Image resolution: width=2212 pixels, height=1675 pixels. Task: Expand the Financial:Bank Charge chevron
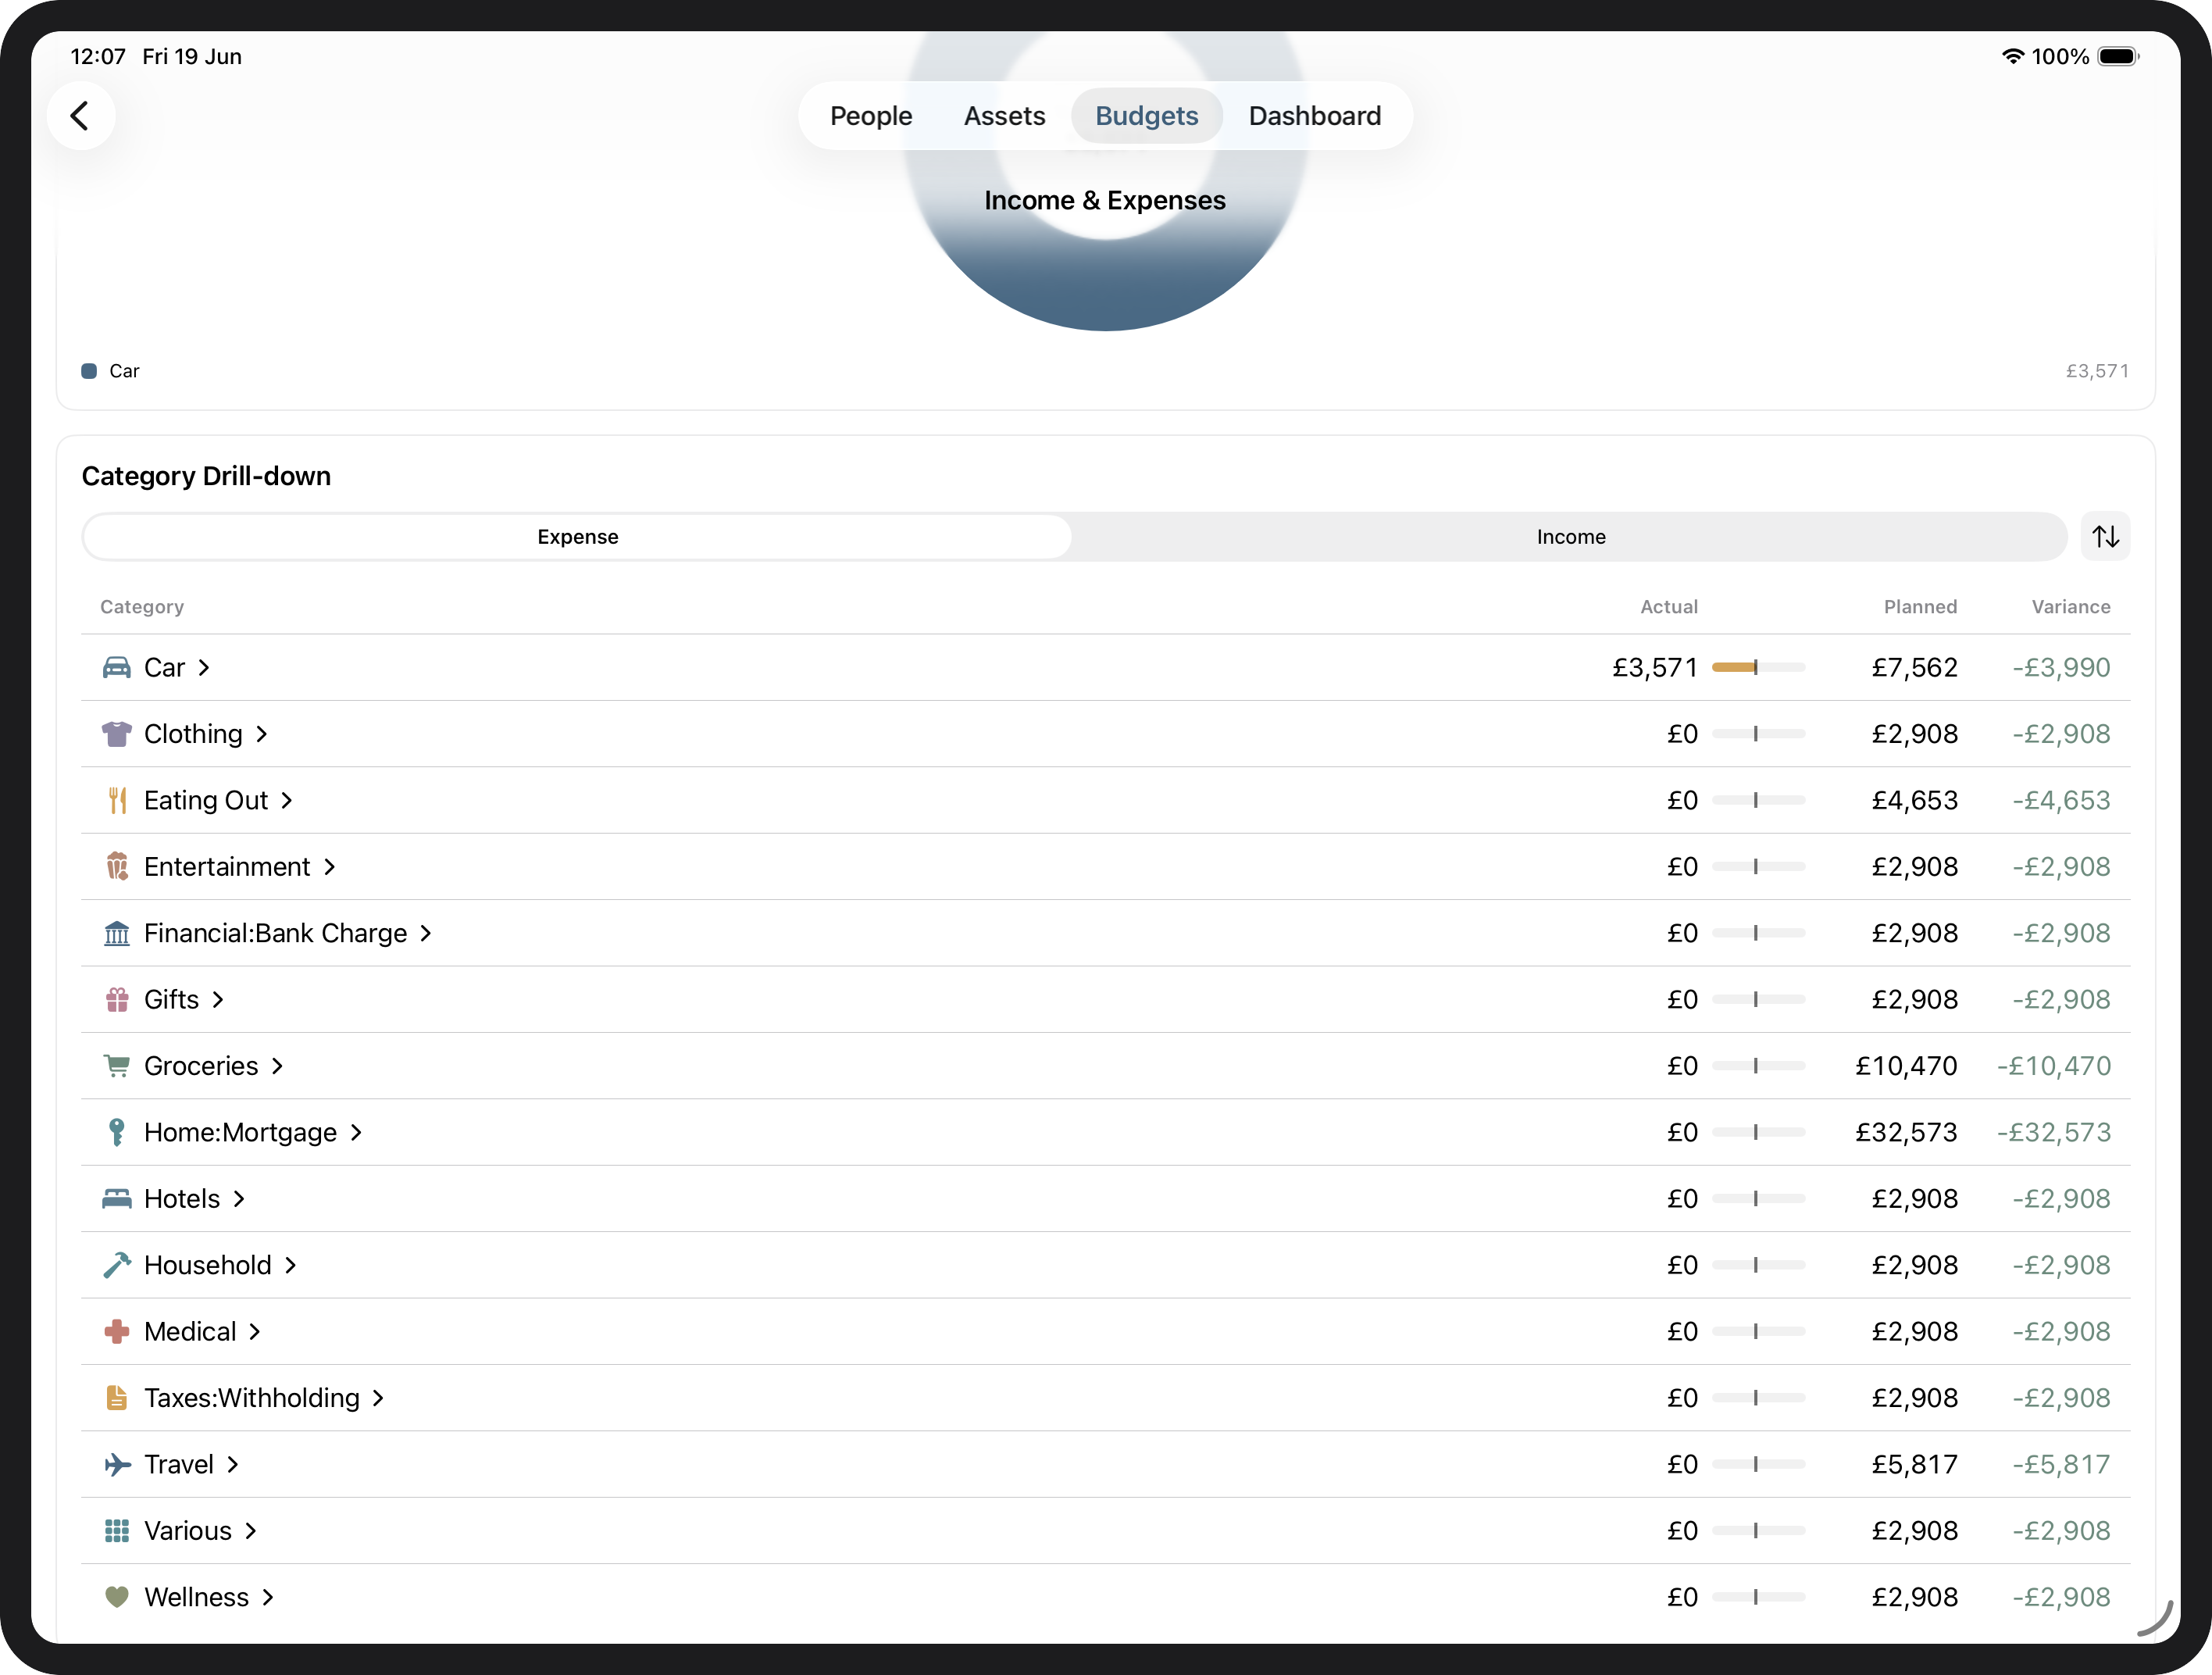pos(426,934)
